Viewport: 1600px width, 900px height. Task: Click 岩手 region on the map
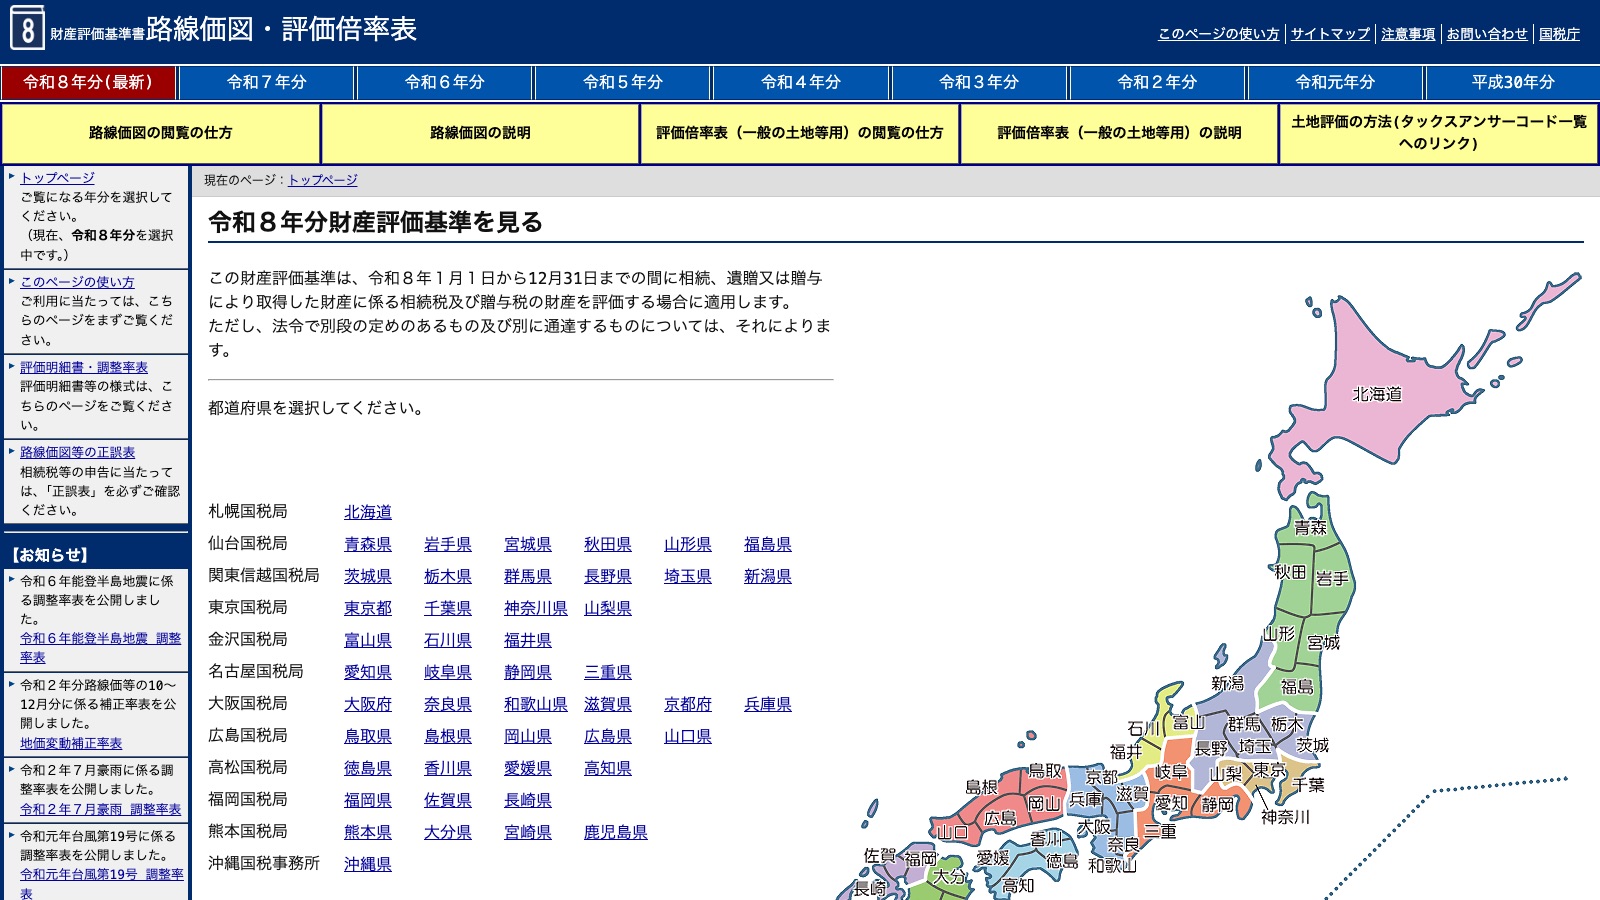pyautogui.click(x=1332, y=578)
